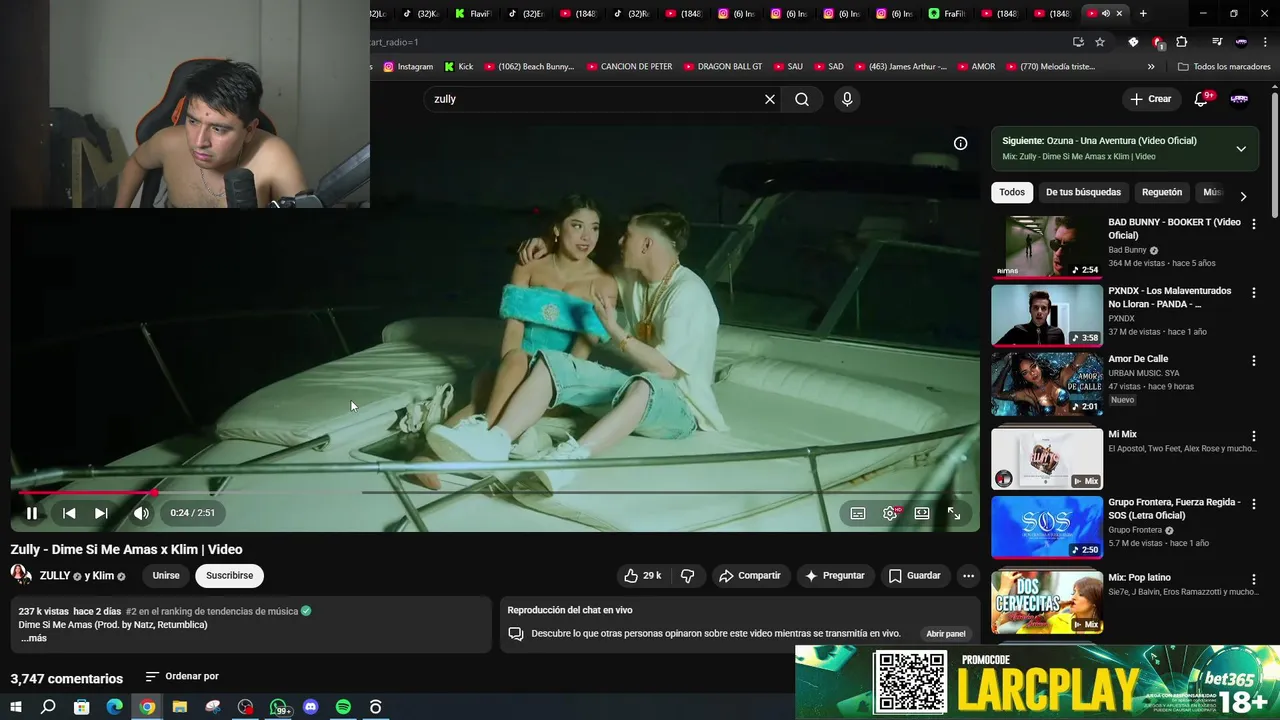
Task: Open more actions menu below video
Action: pyautogui.click(x=968, y=576)
